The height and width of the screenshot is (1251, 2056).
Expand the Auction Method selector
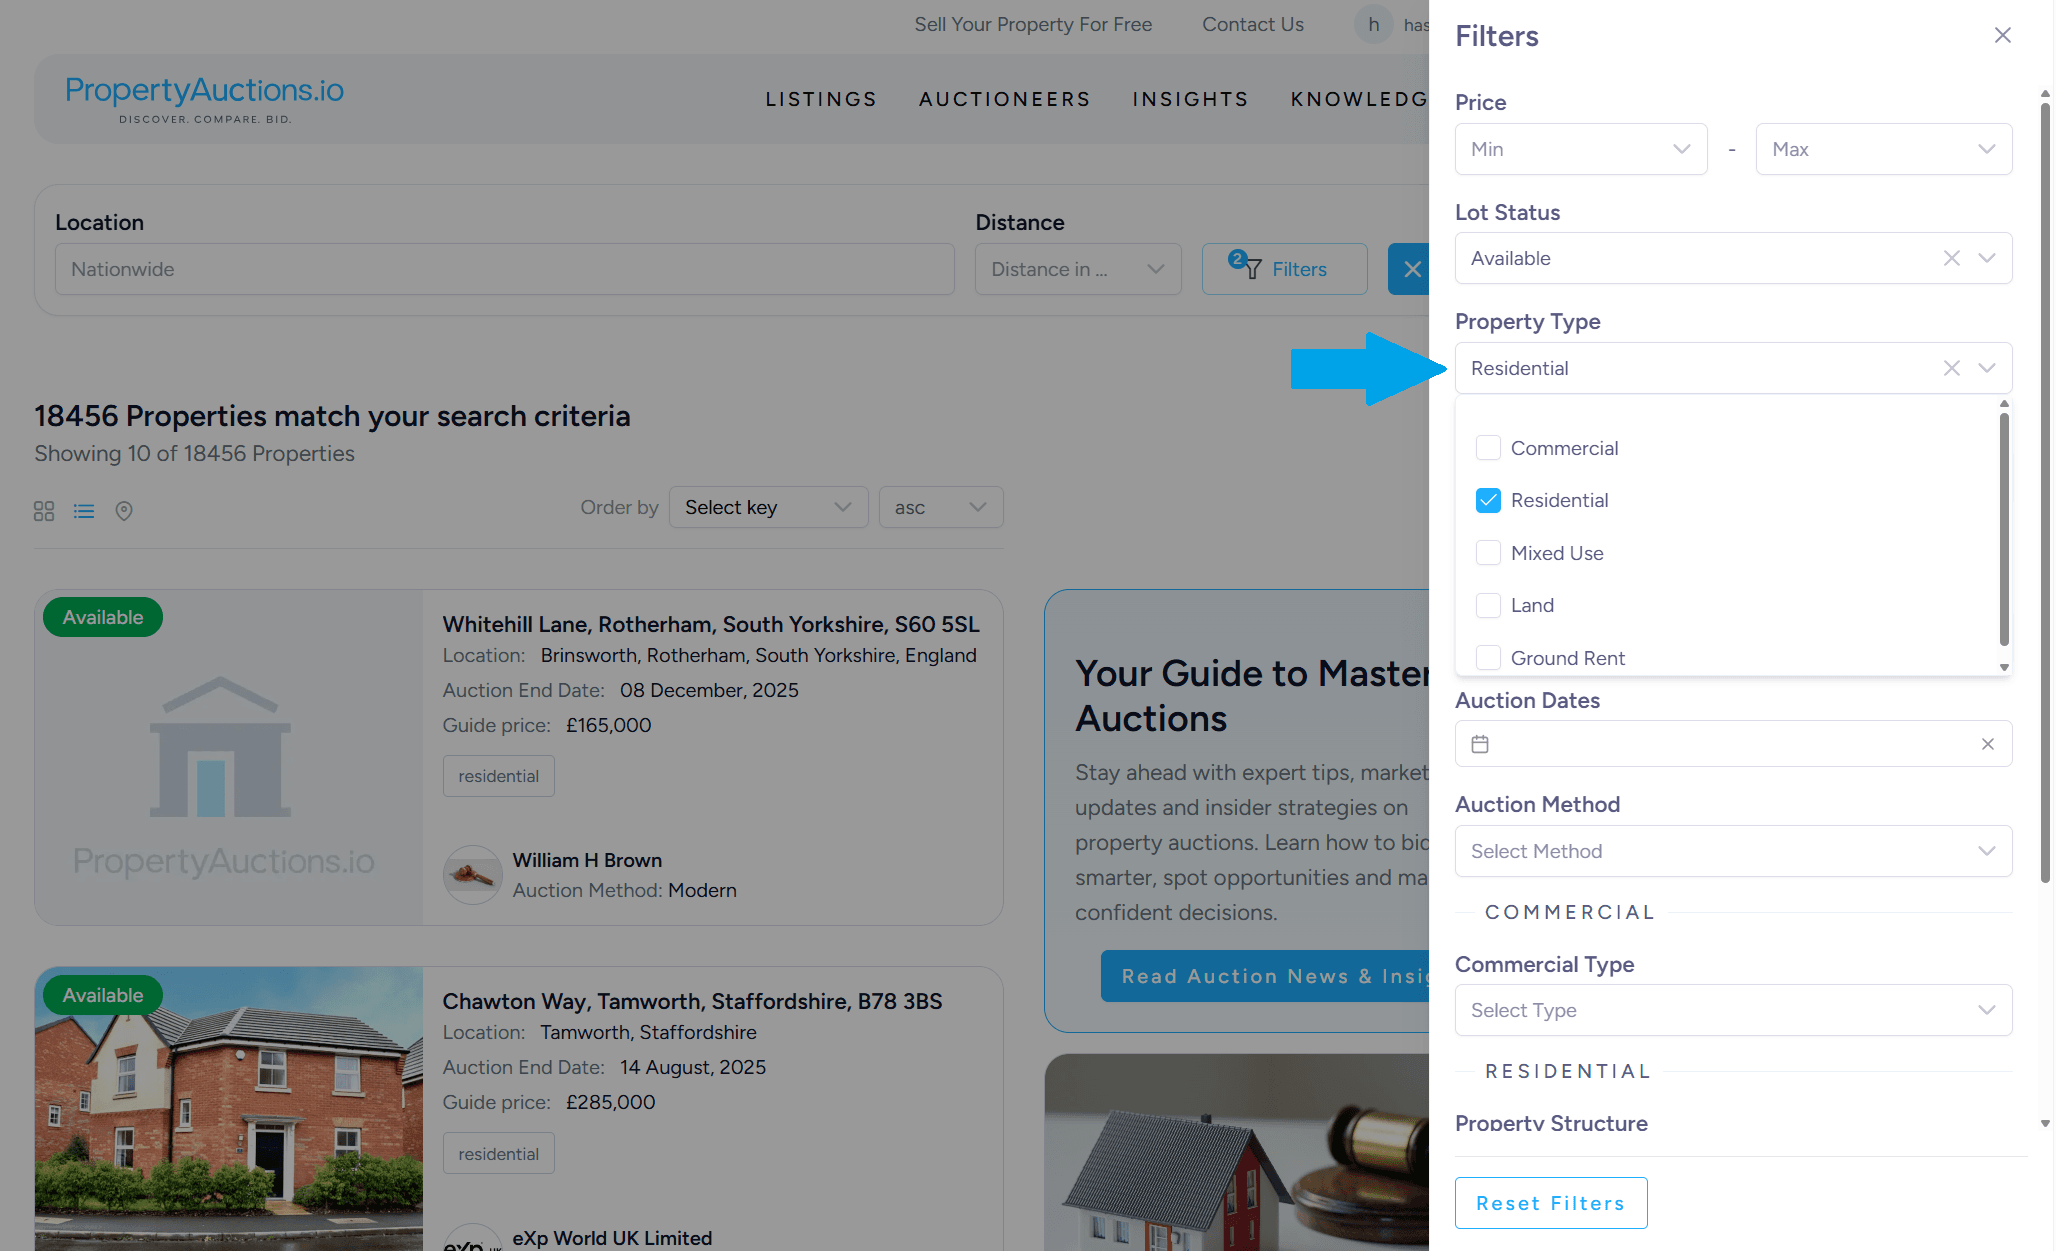click(x=1732, y=851)
